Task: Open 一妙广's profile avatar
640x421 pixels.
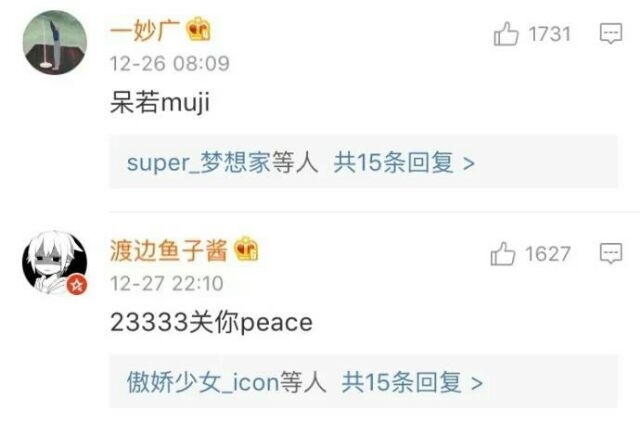Action: click(x=55, y=42)
